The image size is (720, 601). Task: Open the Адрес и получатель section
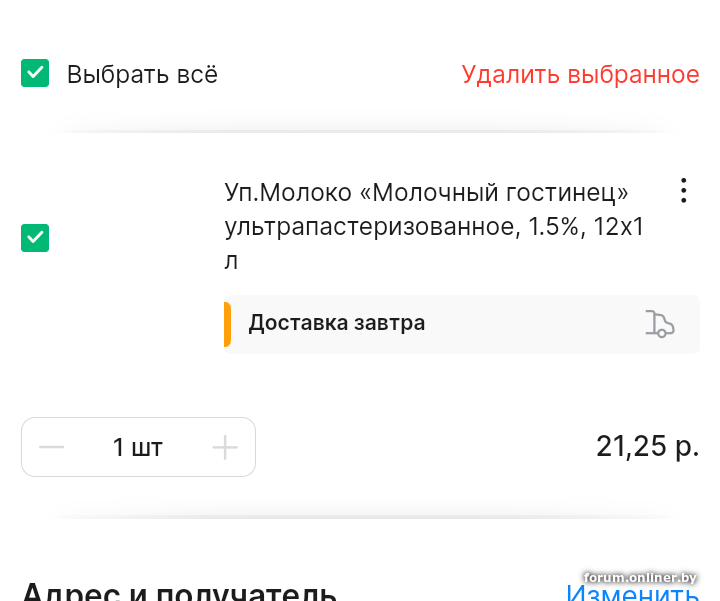click(179, 591)
